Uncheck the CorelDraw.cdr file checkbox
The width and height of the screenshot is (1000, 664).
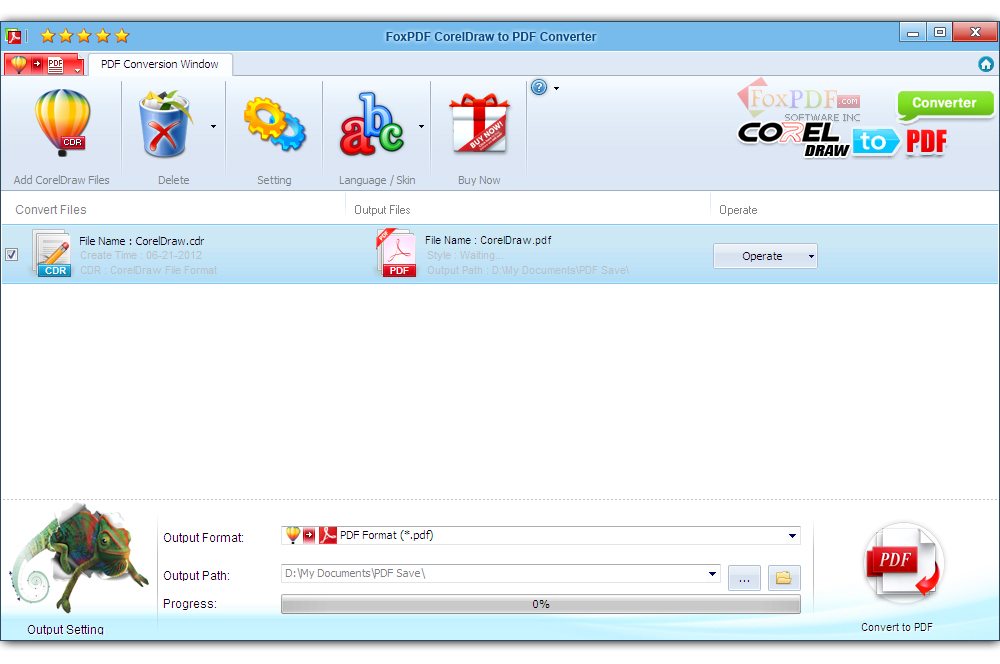coord(11,255)
